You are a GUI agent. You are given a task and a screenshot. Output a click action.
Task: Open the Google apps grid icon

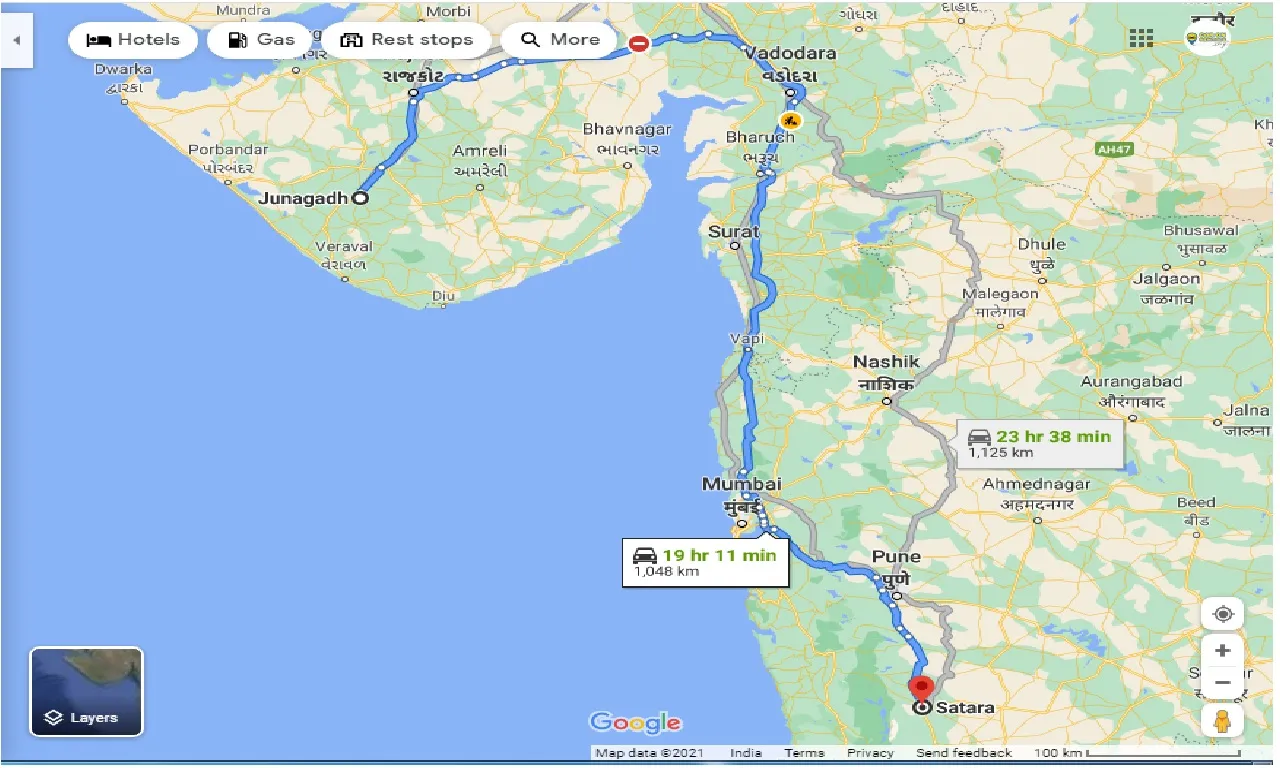tap(1140, 39)
